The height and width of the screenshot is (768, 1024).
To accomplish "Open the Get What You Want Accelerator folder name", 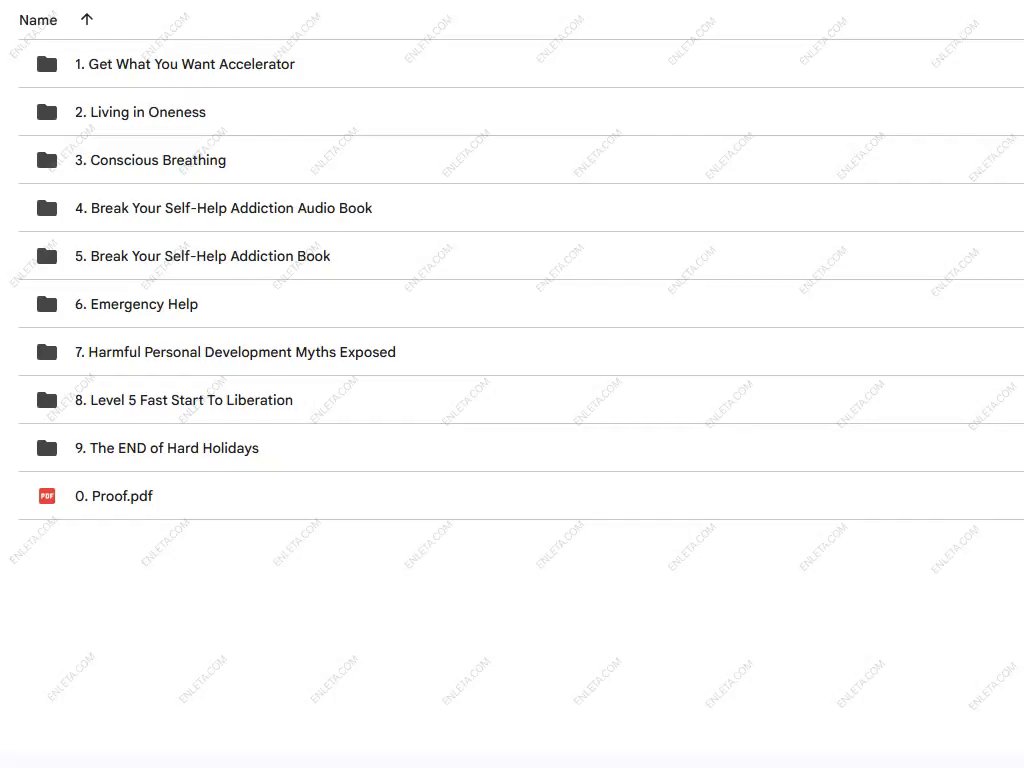I will coord(185,64).
